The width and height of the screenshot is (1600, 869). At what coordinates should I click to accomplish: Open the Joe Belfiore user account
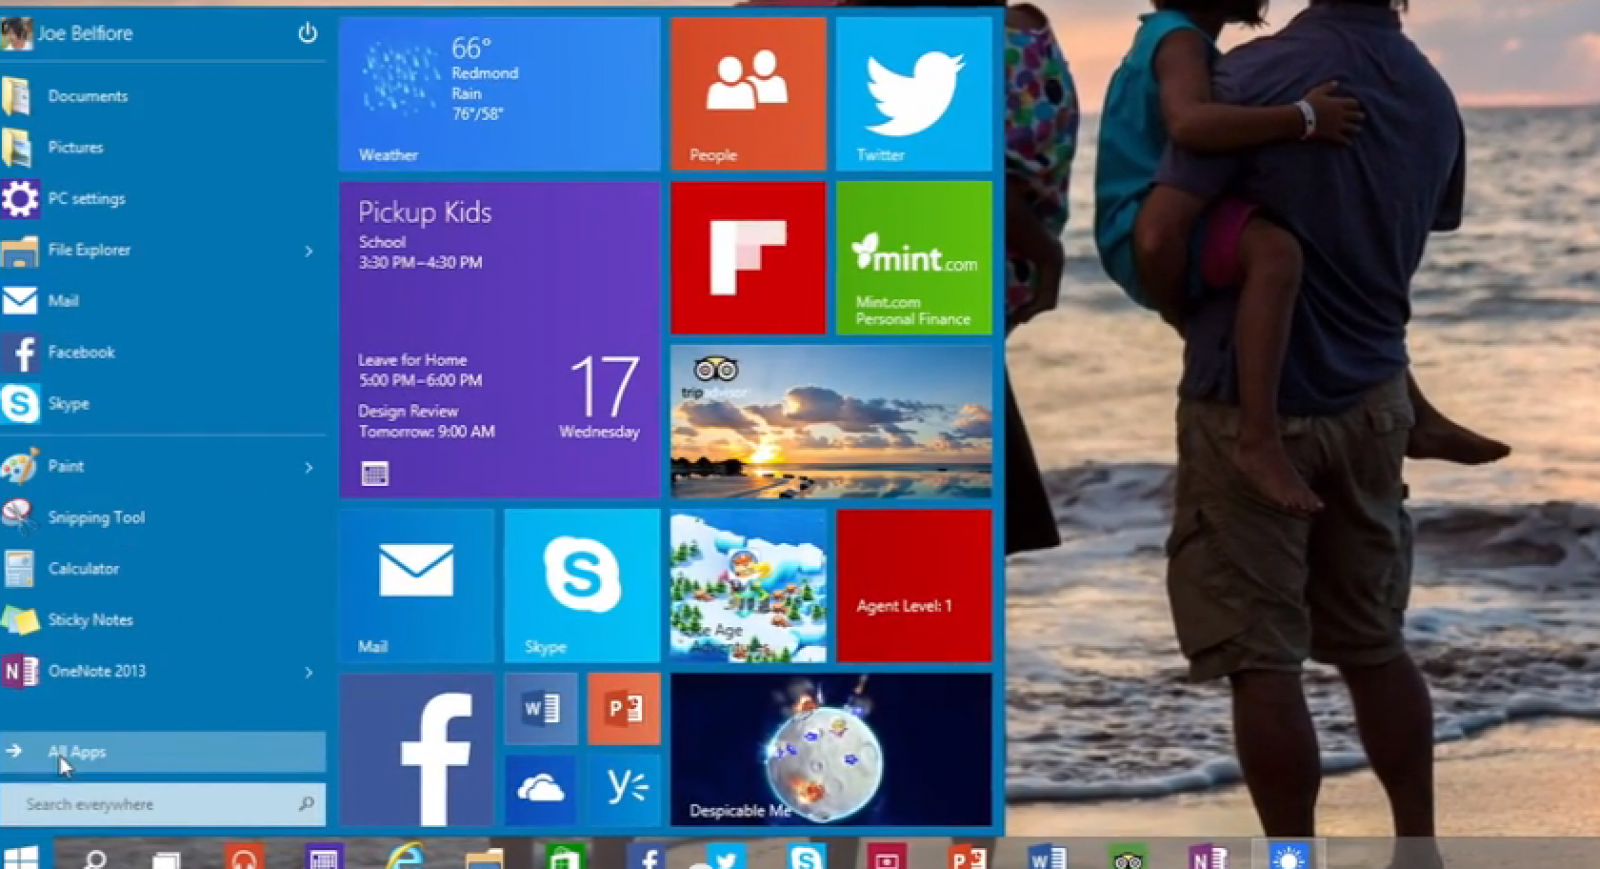(68, 34)
